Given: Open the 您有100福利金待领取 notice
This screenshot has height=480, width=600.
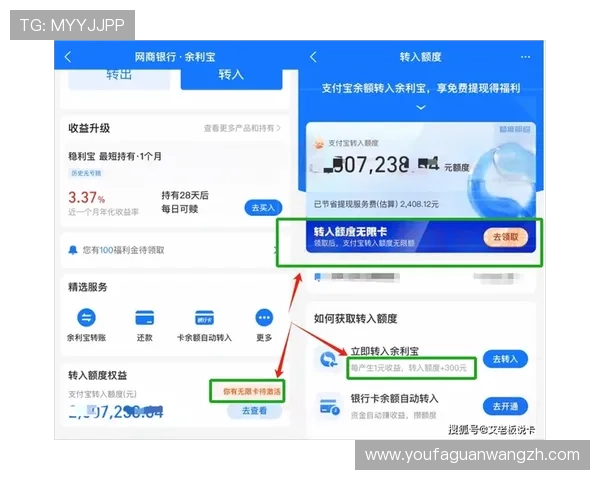Looking at the screenshot, I should [174, 250].
